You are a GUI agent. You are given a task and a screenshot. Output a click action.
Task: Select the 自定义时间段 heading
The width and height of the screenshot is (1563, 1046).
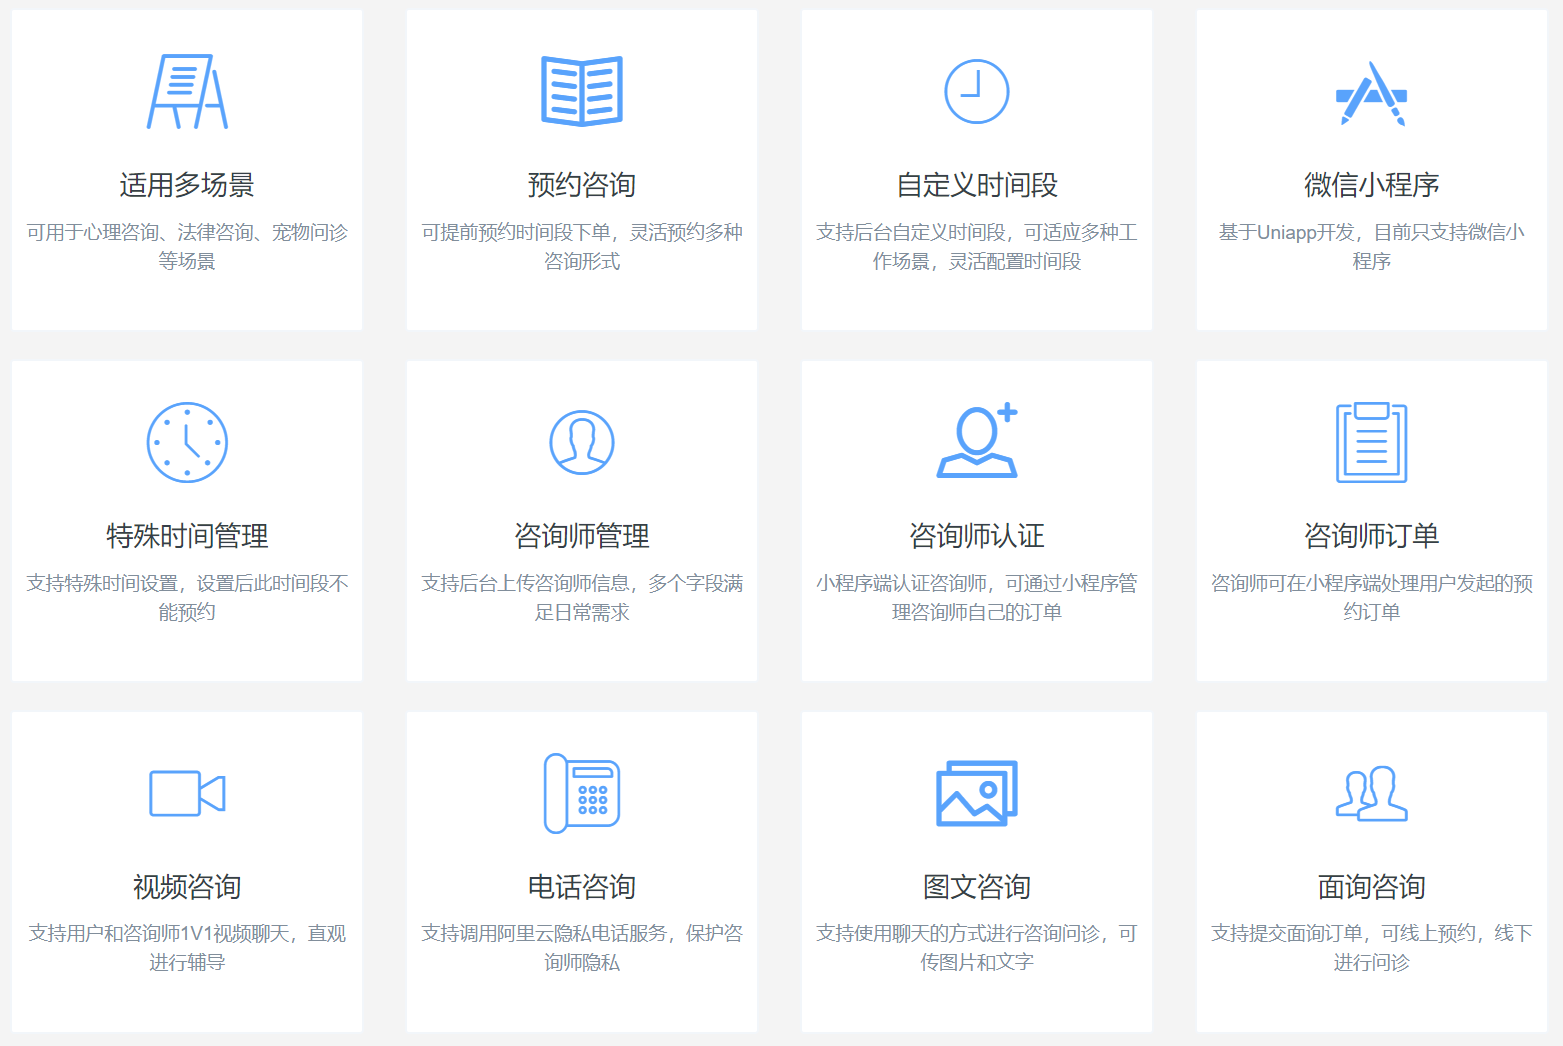(x=977, y=185)
